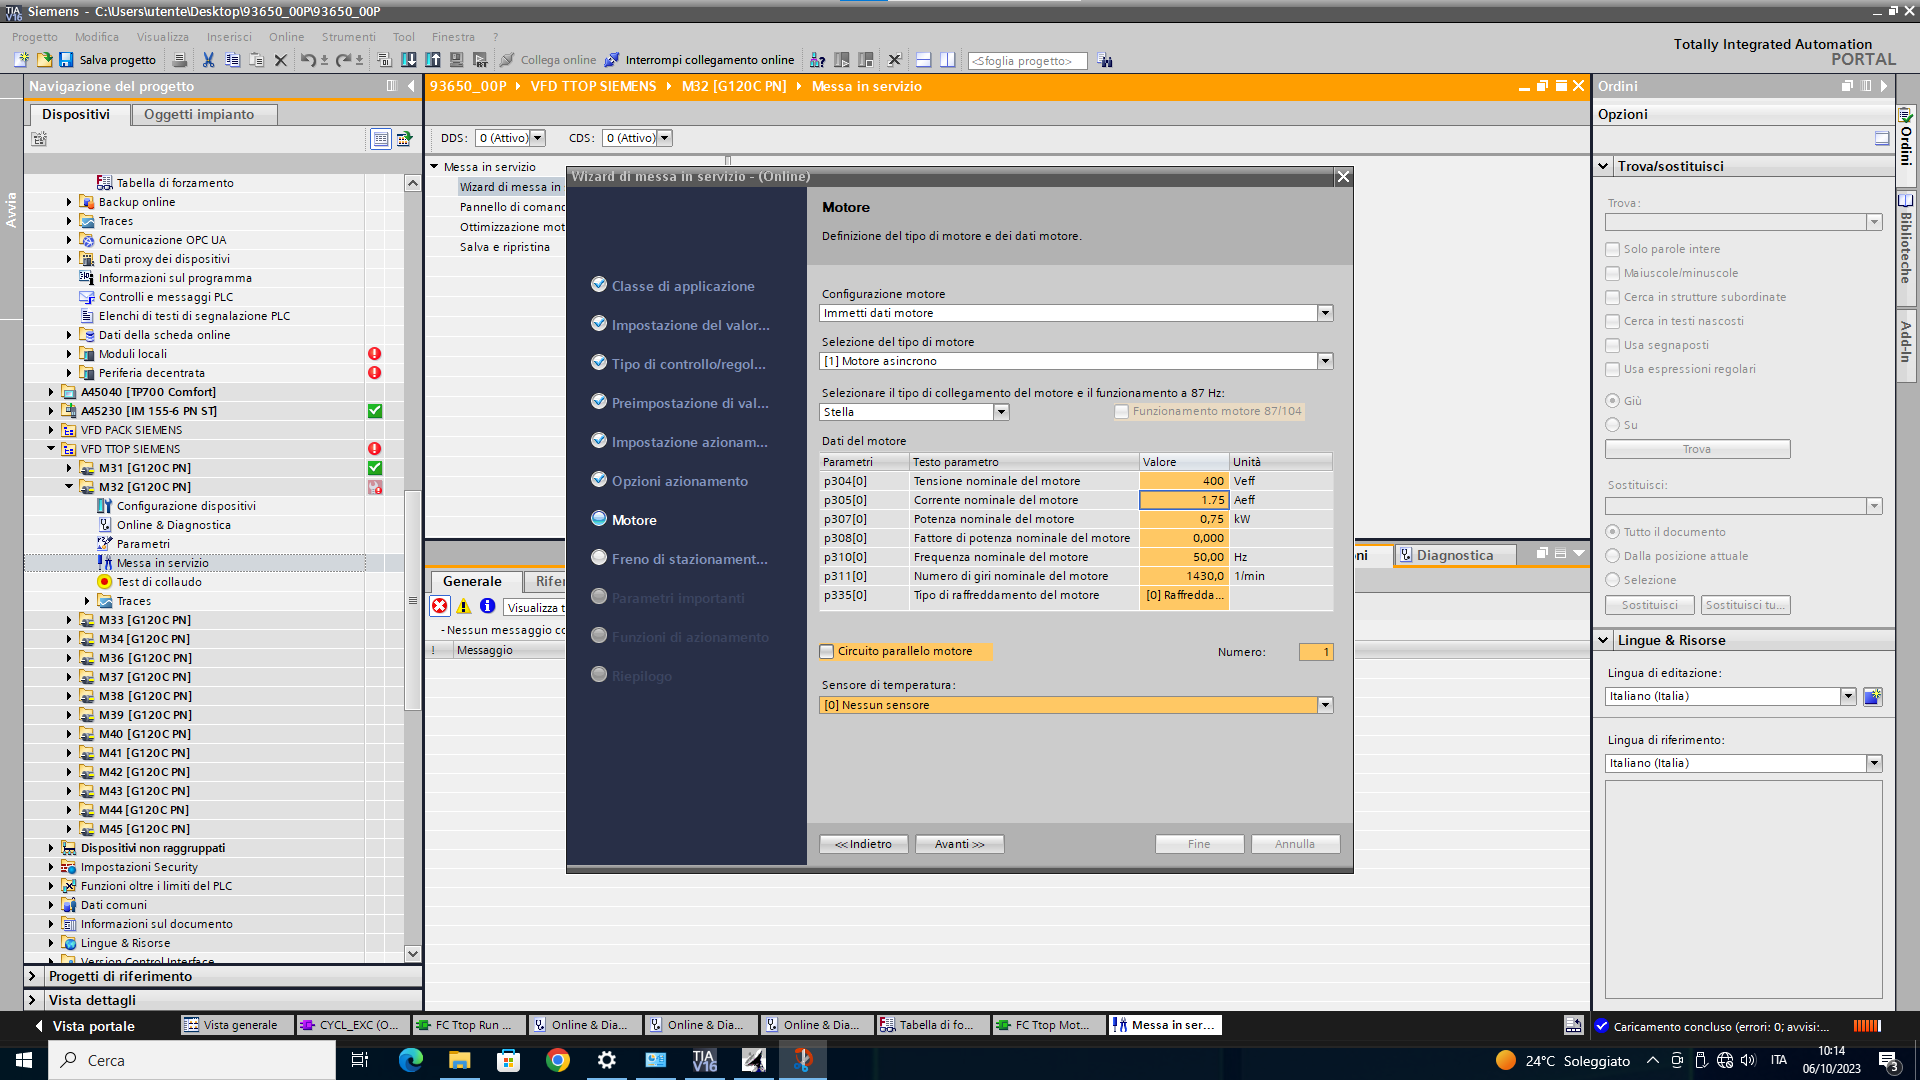Open the Sensore di temperatura dropdown

[x=1325, y=705]
